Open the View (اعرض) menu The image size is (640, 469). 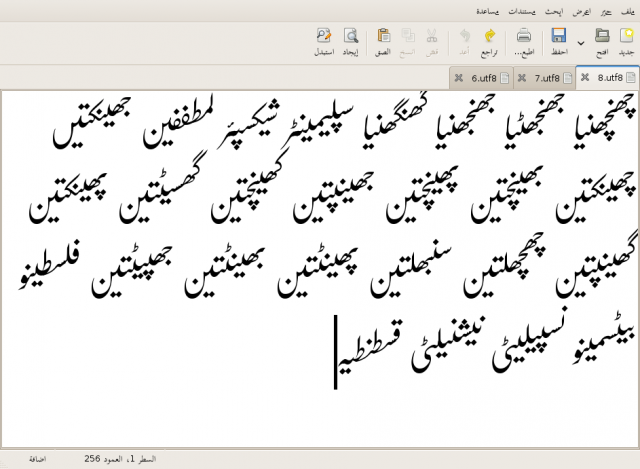click(581, 12)
